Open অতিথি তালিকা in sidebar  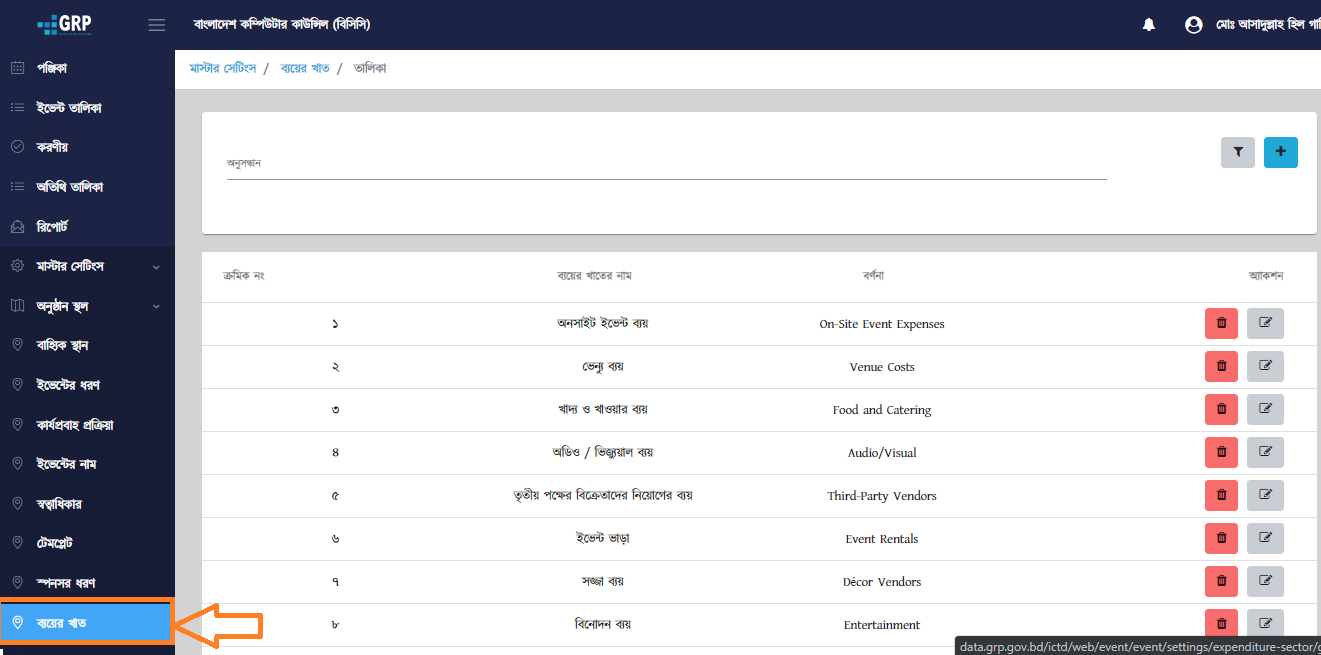tap(87, 187)
